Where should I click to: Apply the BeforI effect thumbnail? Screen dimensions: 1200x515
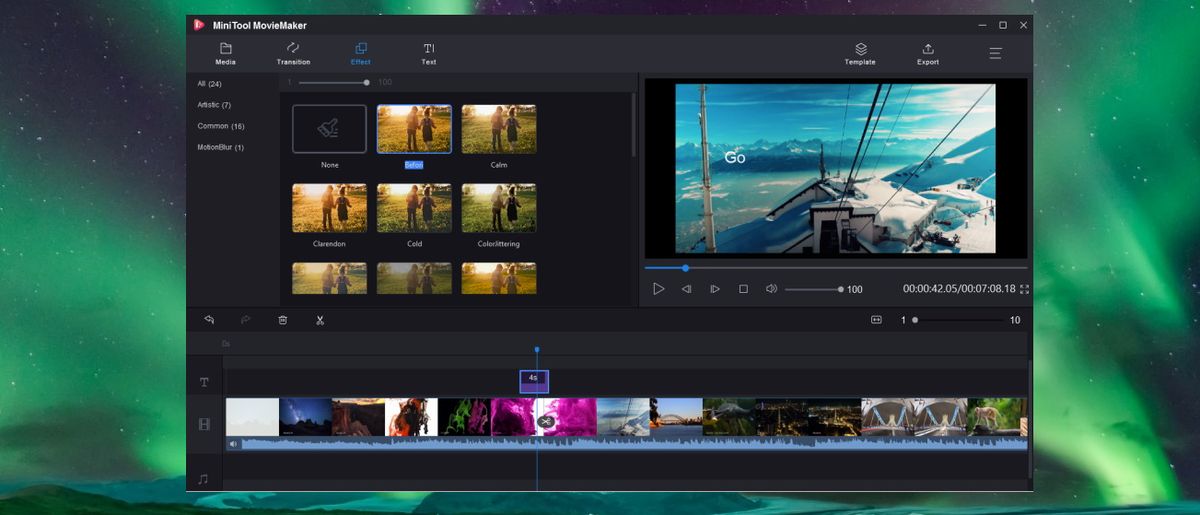pos(414,129)
